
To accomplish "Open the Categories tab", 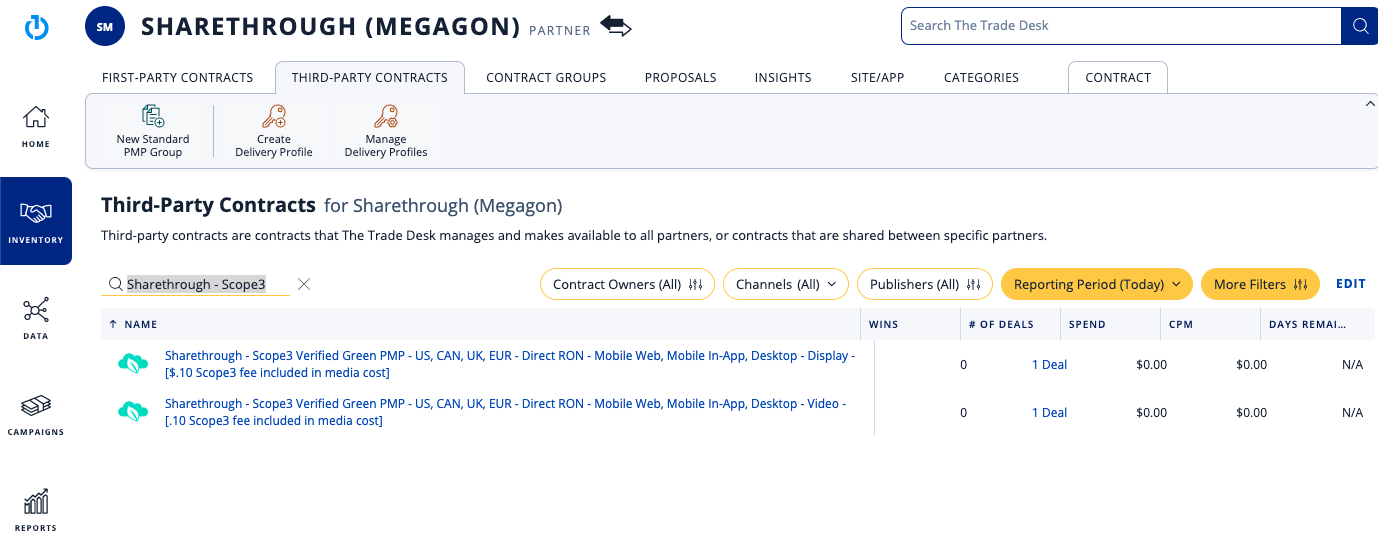I will click(x=981, y=77).
